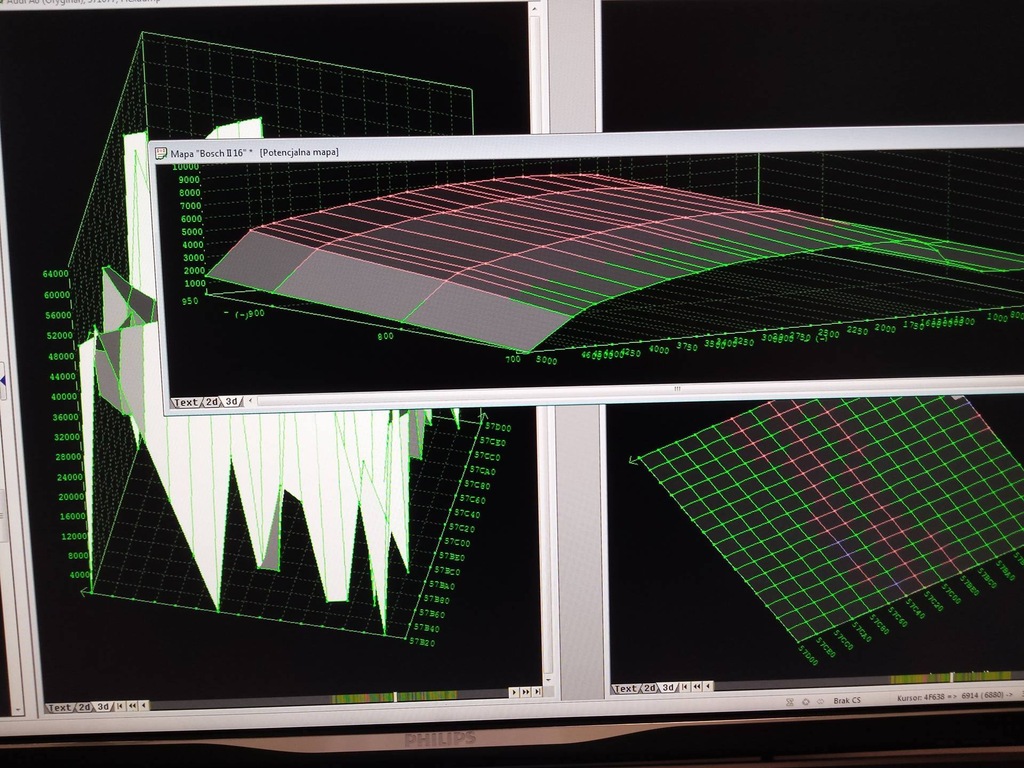Jump to start button in bottom-right window
Viewport: 1024px width, 768px height.
(x=685, y=687)
